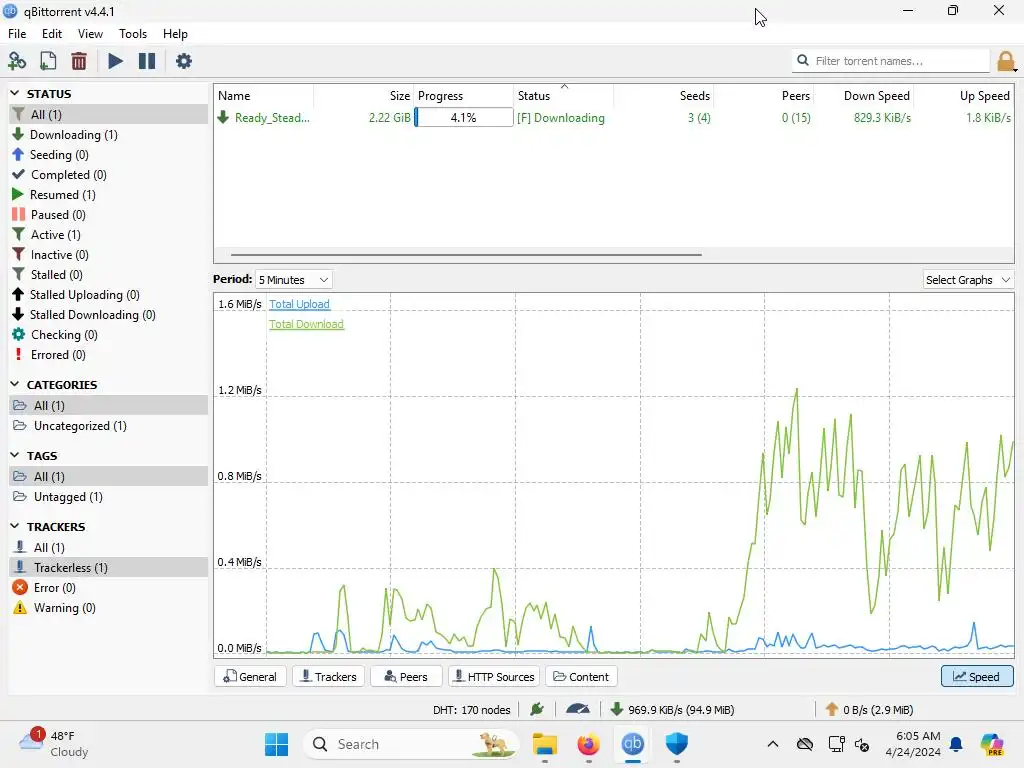The width and height of the screenshot is (1024, 768).
Task: Sort by the Down Speed column header
Action: pos(863,96)
